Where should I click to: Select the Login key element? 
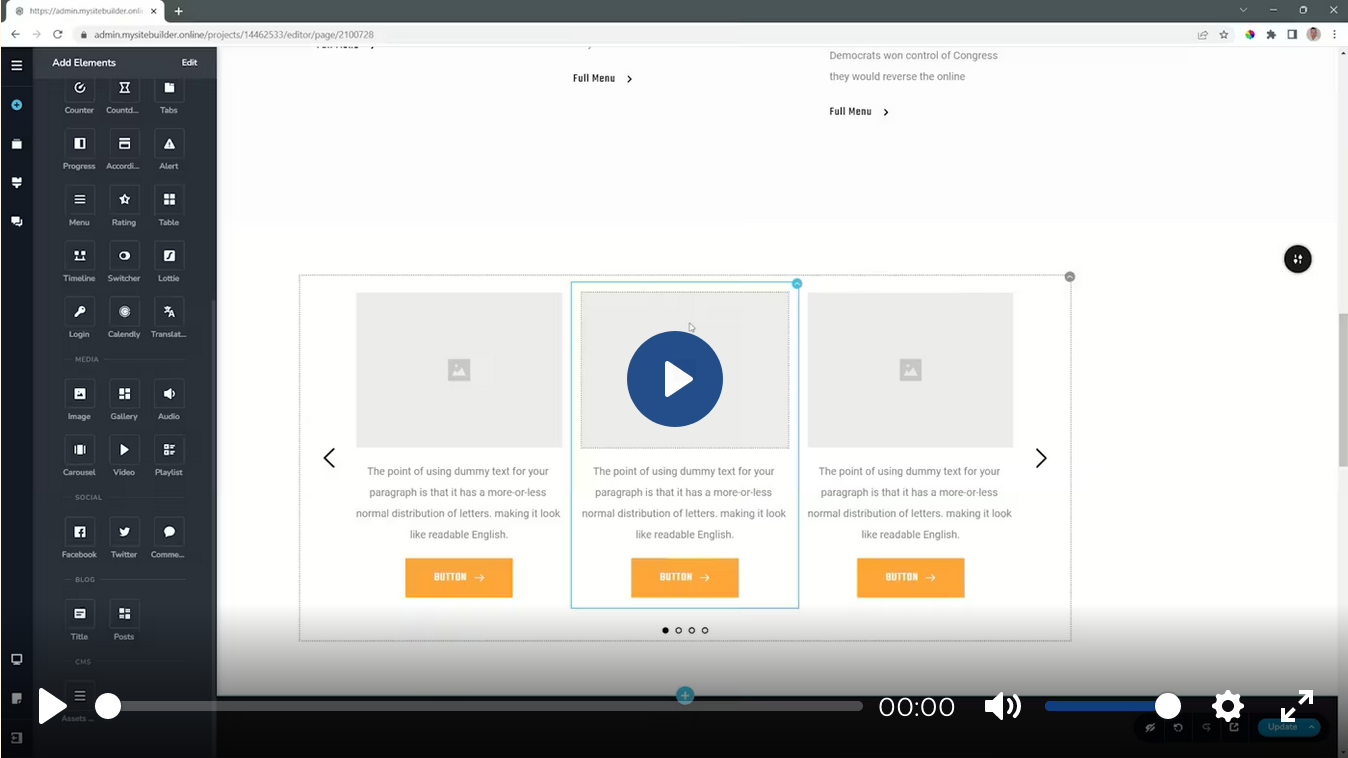(x=80, y=313)
